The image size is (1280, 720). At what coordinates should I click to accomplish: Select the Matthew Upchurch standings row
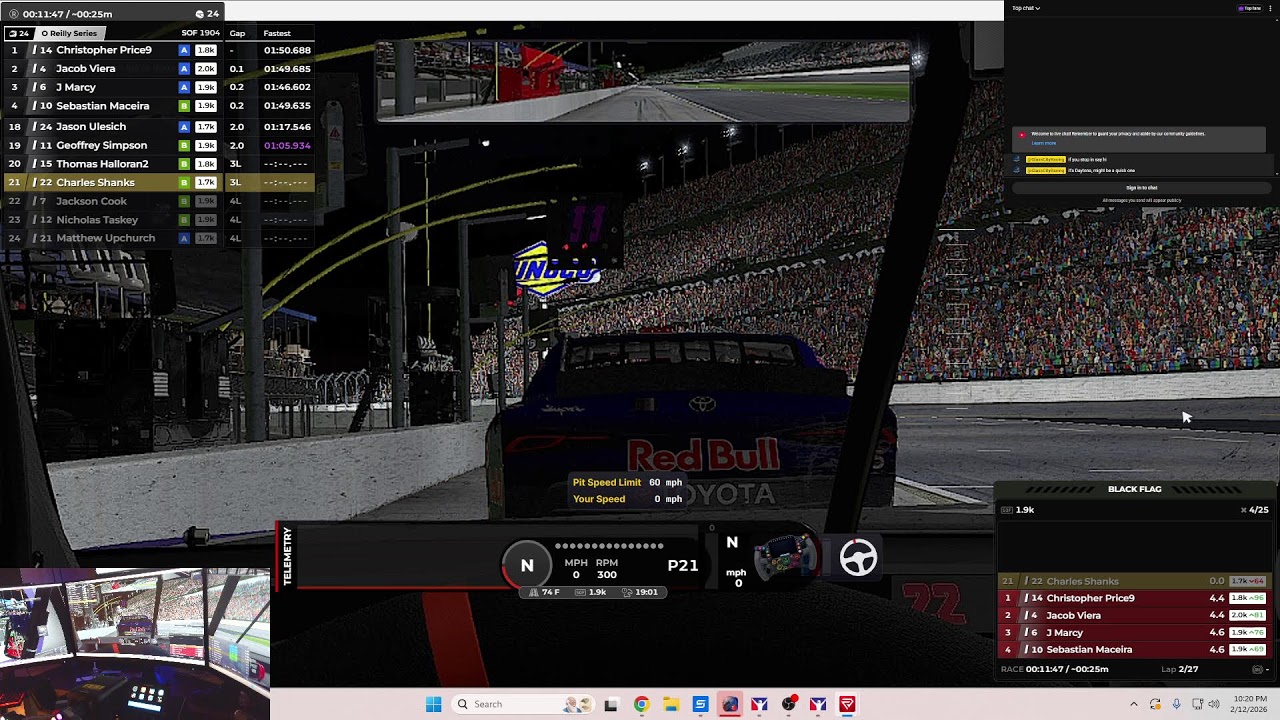click(x=158, y=238)
